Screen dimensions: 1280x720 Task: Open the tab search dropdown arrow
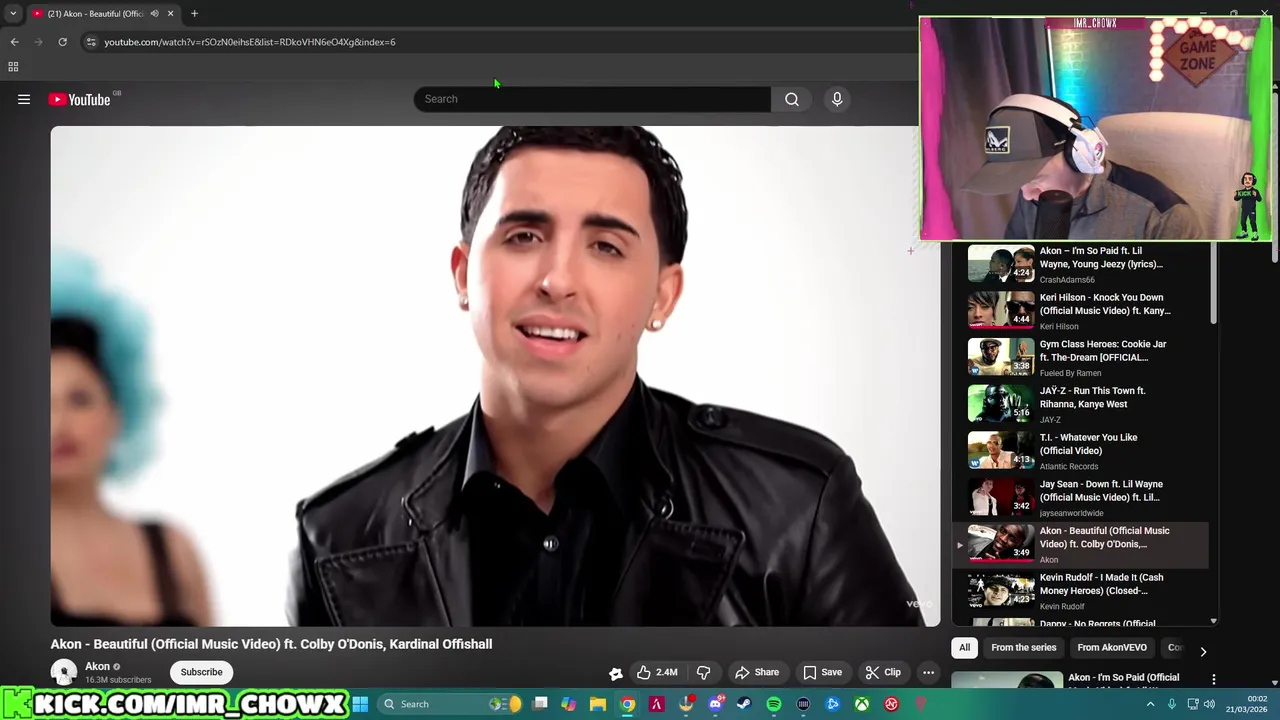[x=13, y=14]
